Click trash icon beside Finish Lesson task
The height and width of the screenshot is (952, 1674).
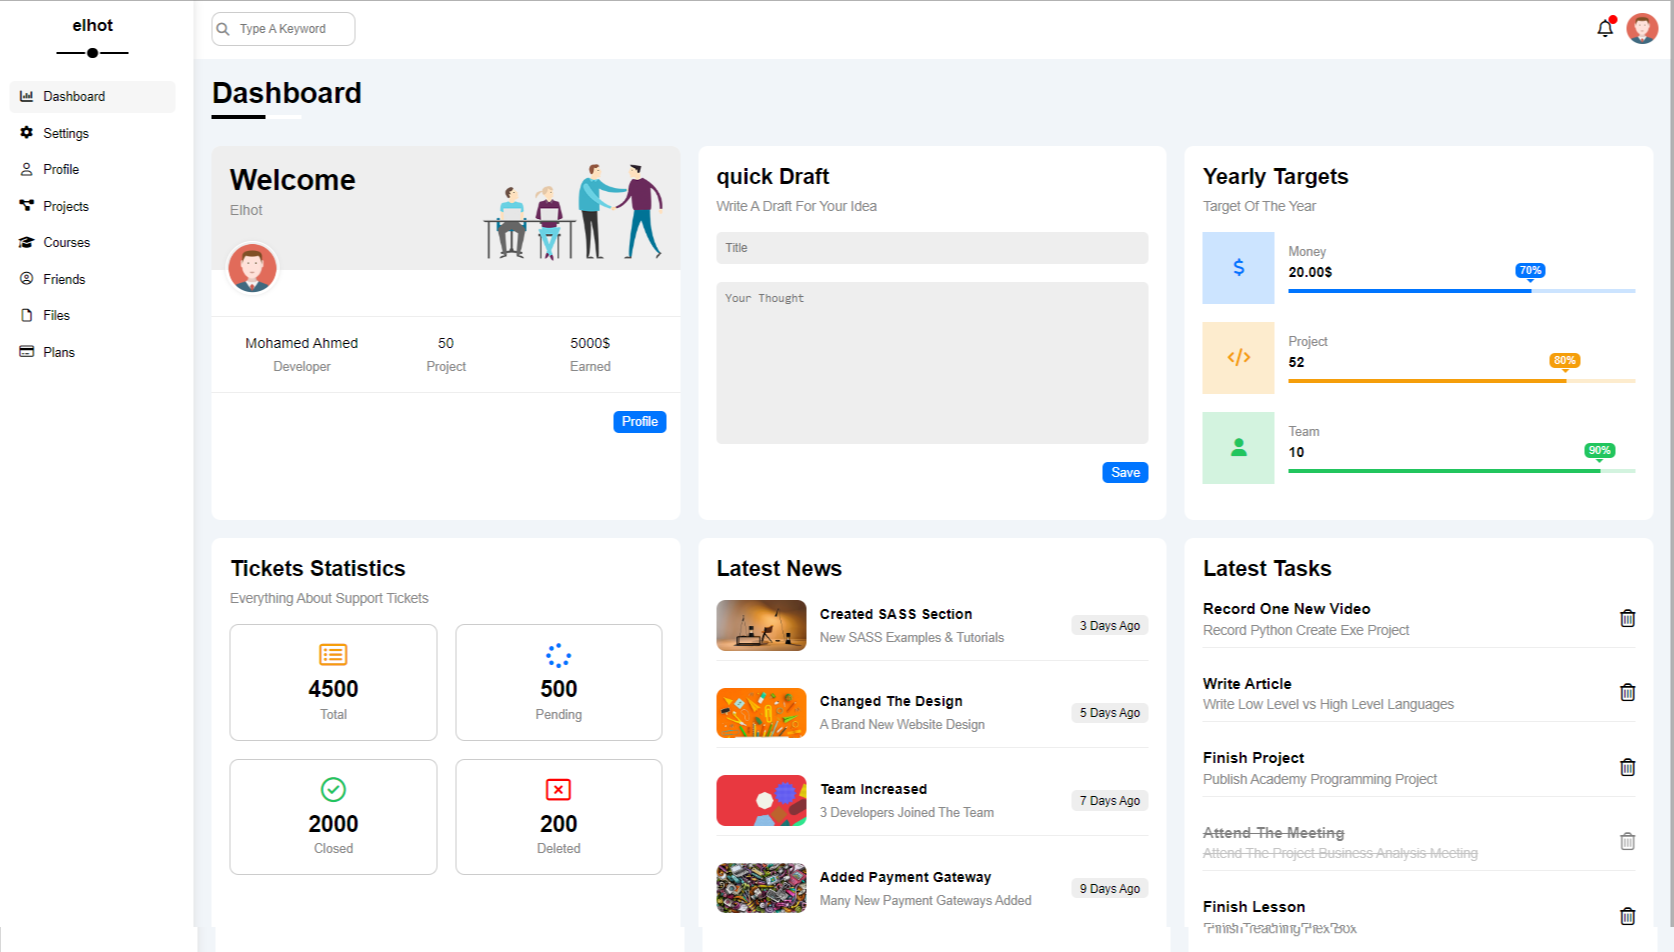1627,916
